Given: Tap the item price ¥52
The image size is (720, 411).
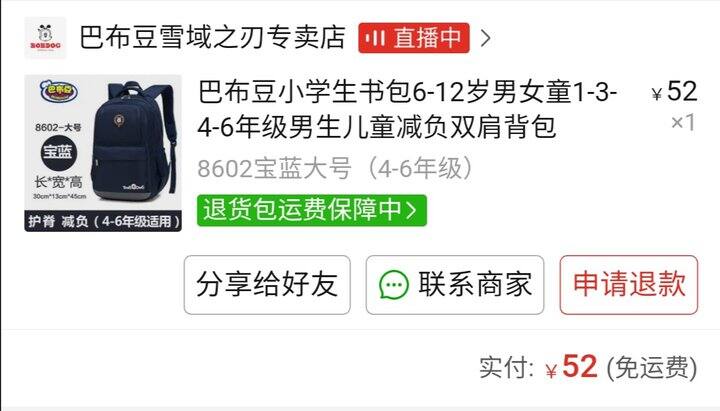Looking at the screenshot, I should coord(674,91).
